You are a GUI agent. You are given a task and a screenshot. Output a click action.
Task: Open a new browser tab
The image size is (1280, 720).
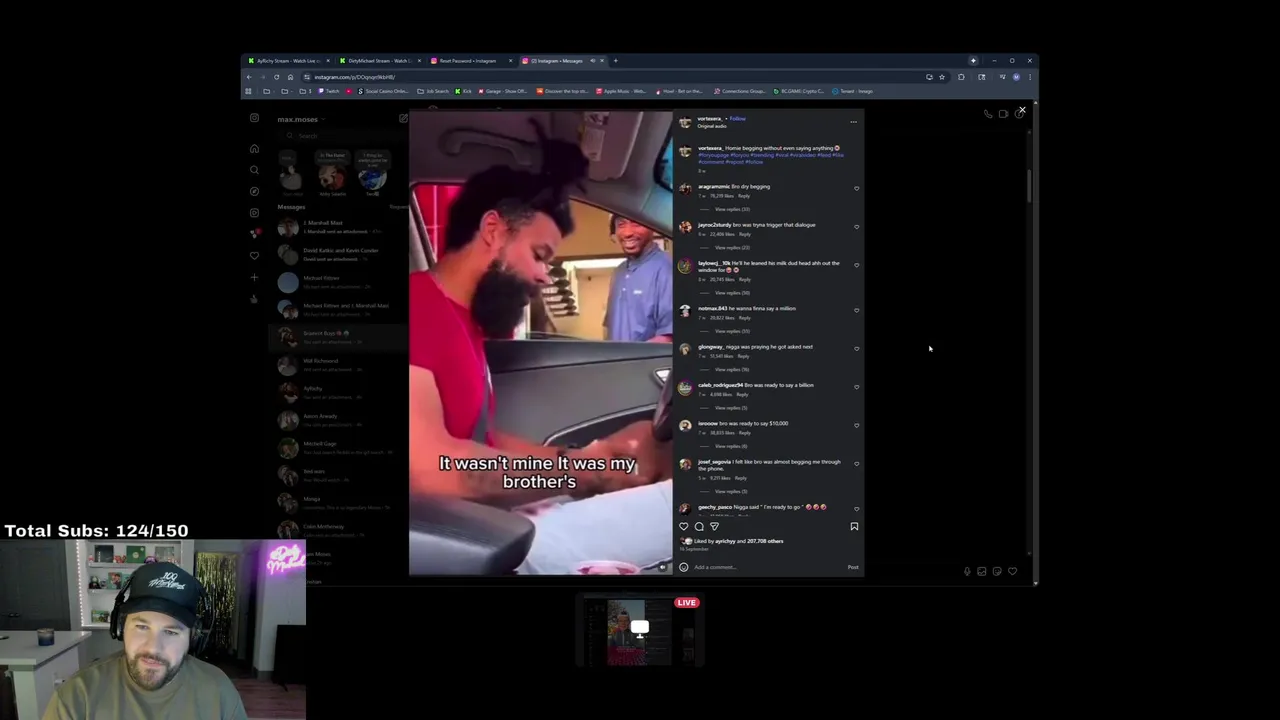point(615,61)
